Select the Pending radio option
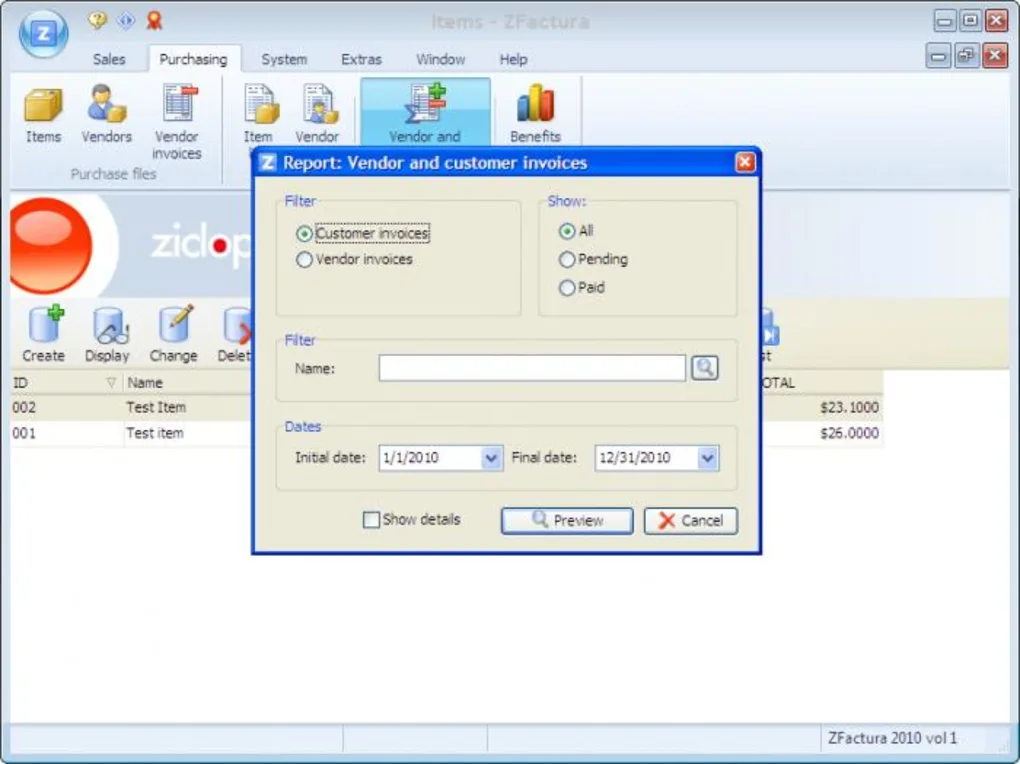The height and width of the screenshot is (764, 1020). click(567, 260)
